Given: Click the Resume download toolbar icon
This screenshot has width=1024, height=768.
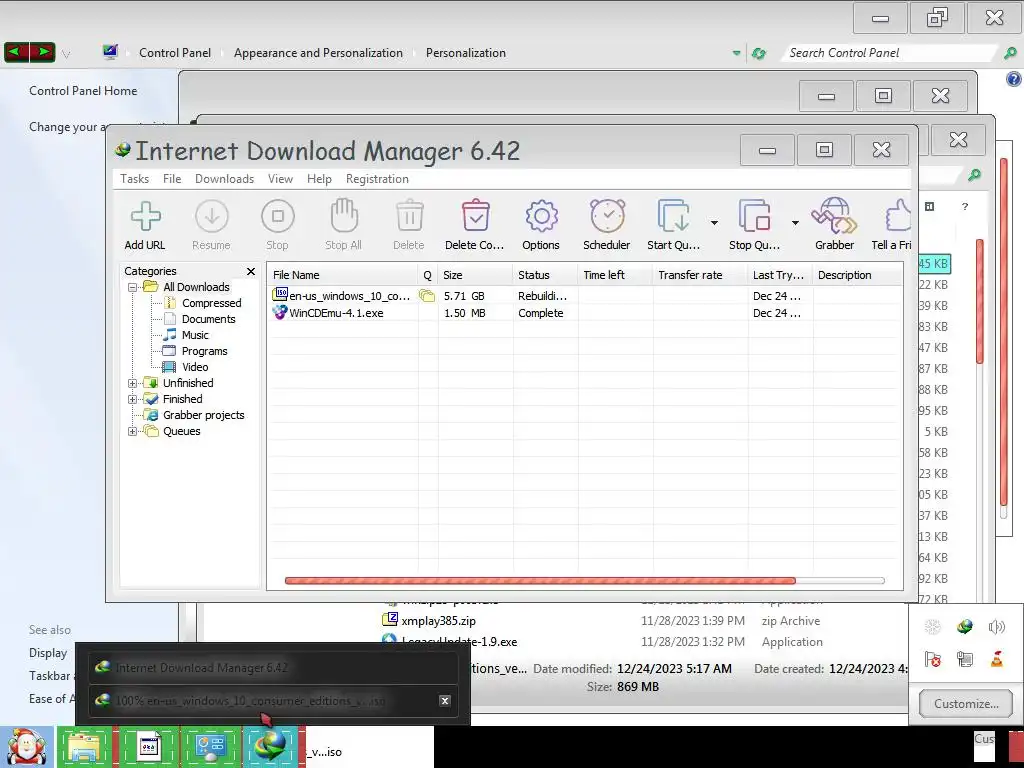Looking at the screenshot, I should coord(212,216).
